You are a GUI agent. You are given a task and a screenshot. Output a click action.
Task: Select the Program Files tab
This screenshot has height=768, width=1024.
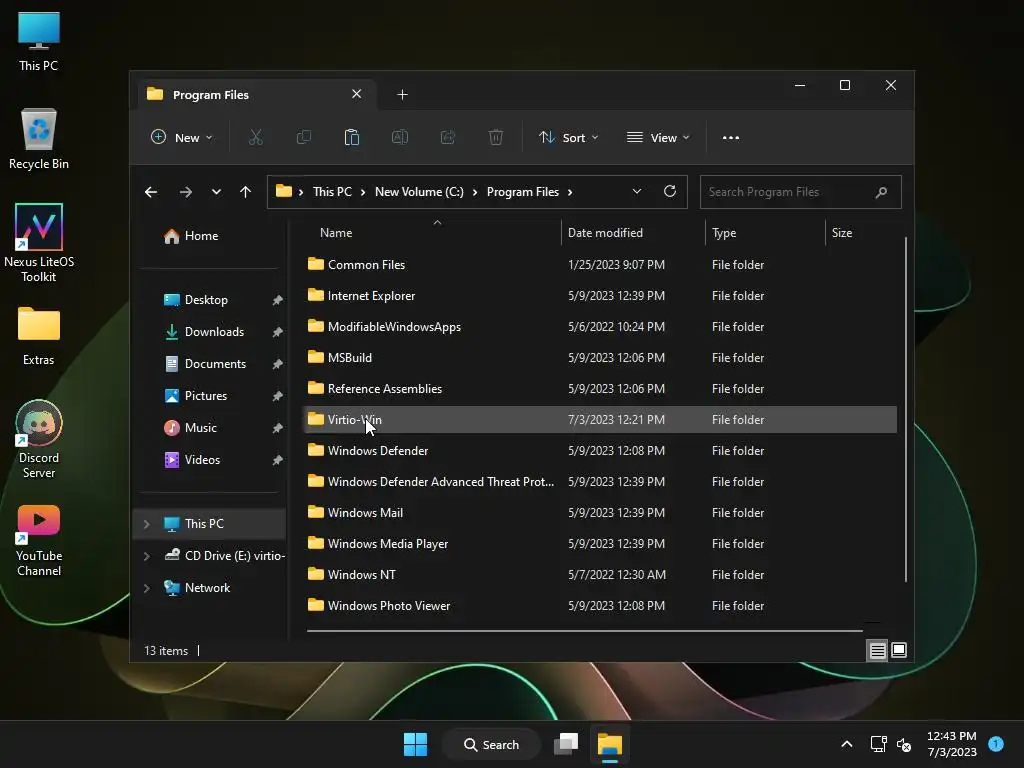(255, 95)
